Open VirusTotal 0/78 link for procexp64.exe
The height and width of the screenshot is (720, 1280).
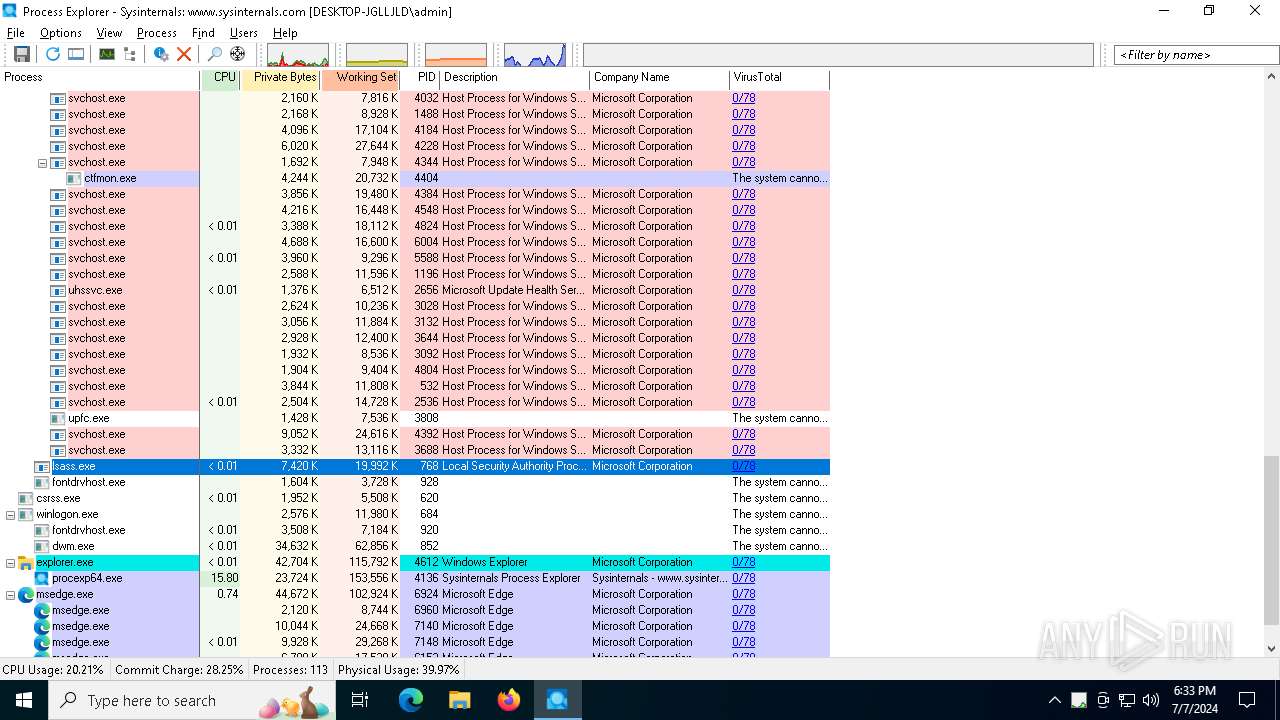pyautogui.click(x=744, y=578)
